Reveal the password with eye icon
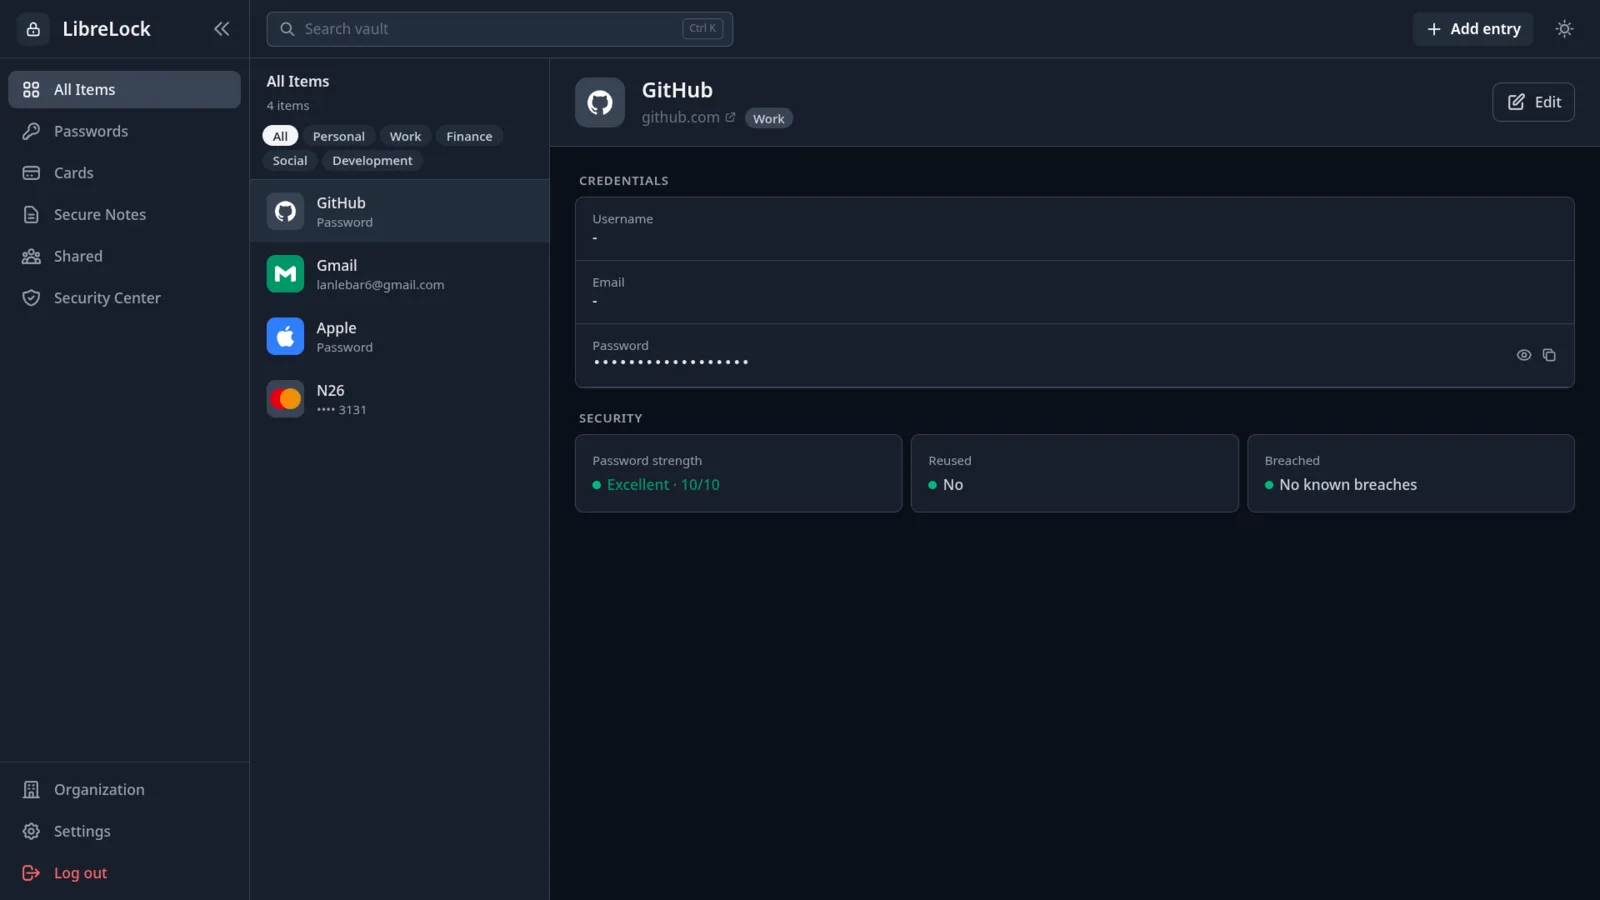1600x900 pixels. [1523, 355]
